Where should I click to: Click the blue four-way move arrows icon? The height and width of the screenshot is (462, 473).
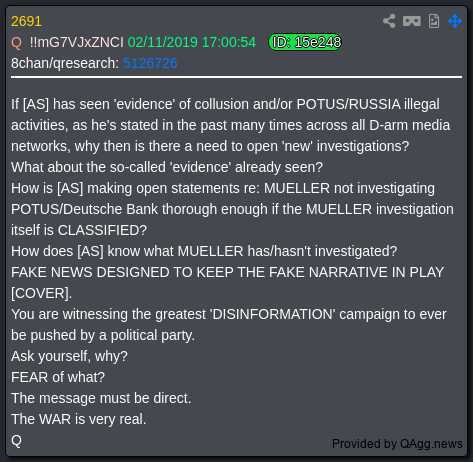[x=455, y=21]
